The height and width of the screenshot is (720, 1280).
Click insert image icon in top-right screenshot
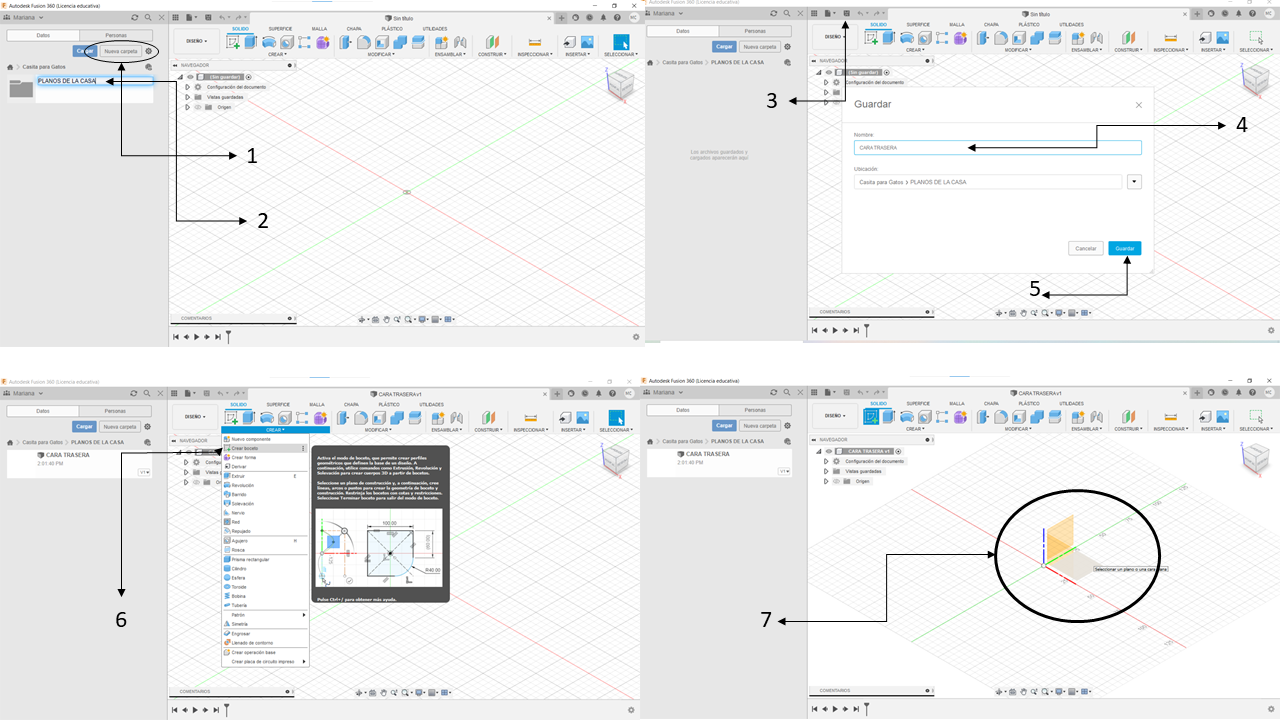pyautogui.click(x=1222, y=38)
